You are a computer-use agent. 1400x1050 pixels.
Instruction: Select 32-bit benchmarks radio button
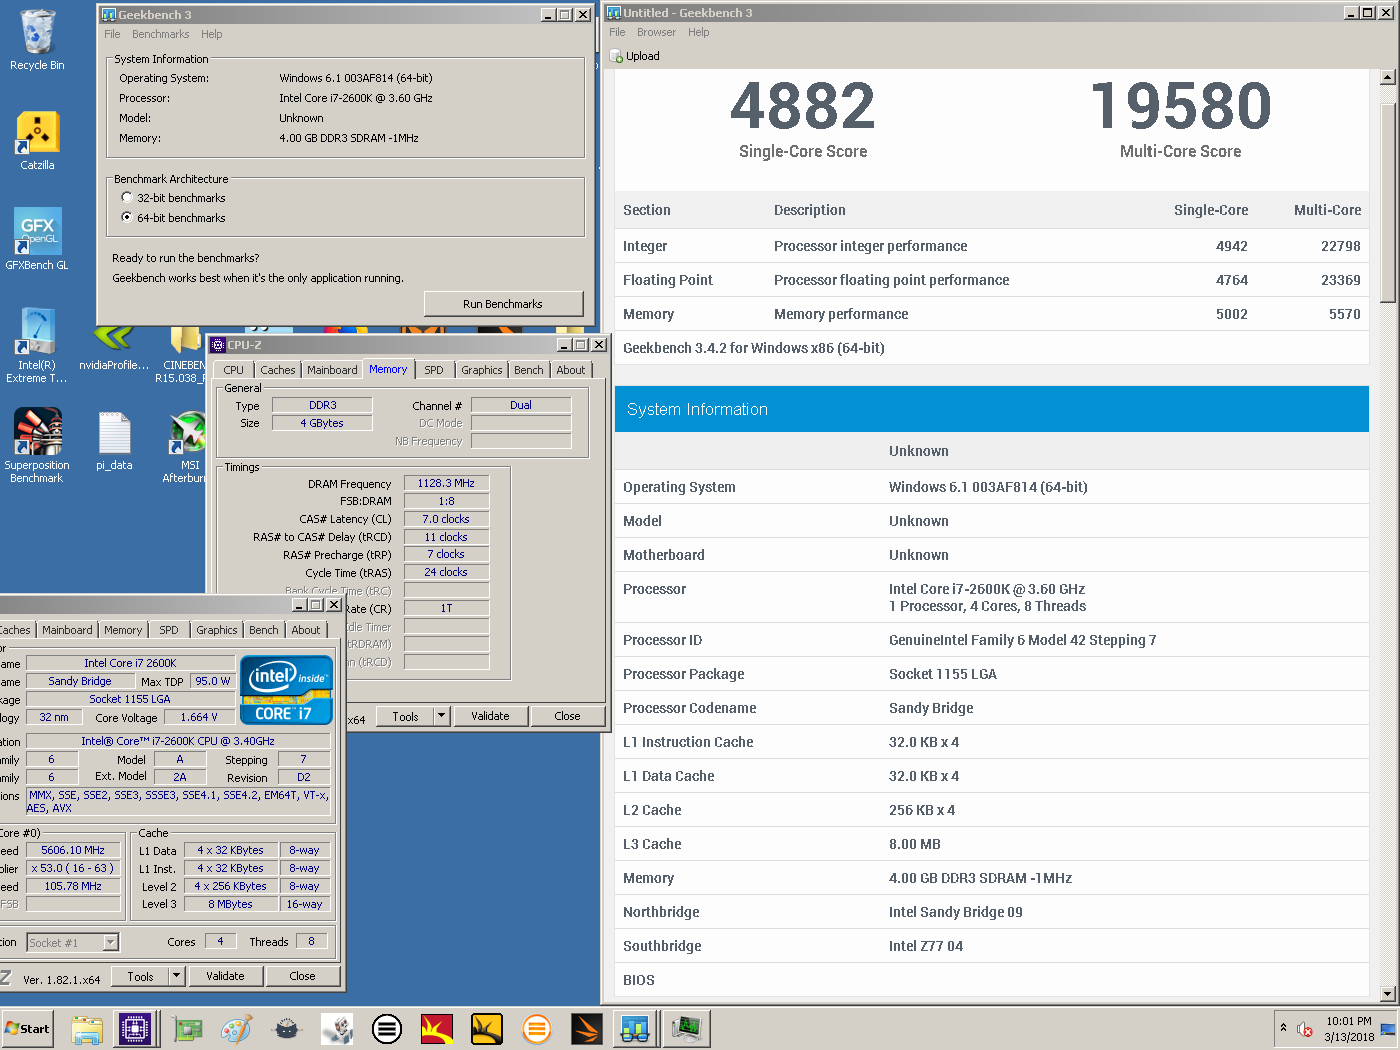(x=127, y=197)
